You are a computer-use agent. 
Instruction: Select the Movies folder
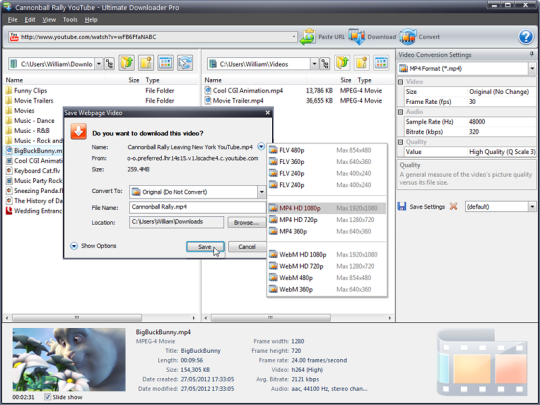(x=24, y=111)
